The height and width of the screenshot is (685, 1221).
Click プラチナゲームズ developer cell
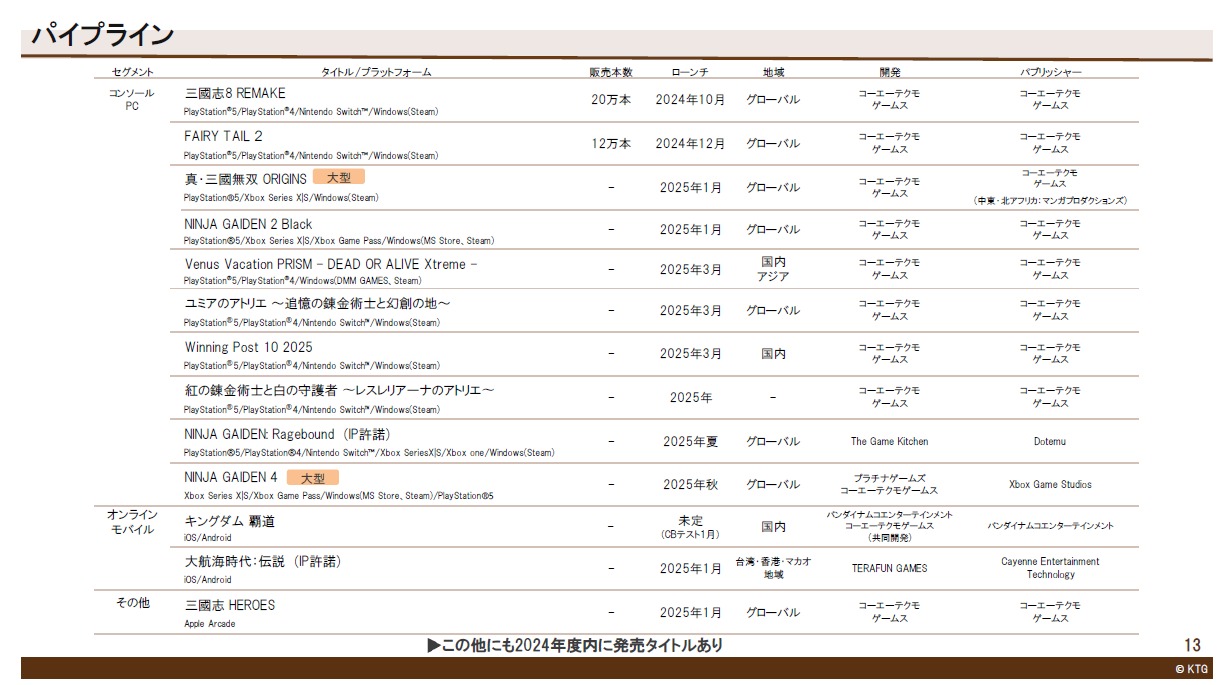(x=889, y=484)
